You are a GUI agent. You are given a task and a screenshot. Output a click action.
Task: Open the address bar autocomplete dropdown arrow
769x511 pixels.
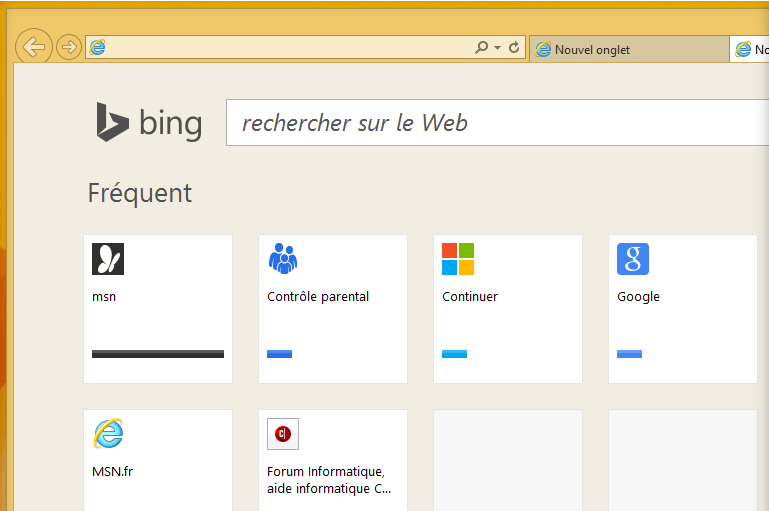pyautogui.click(x=497, y=48)
